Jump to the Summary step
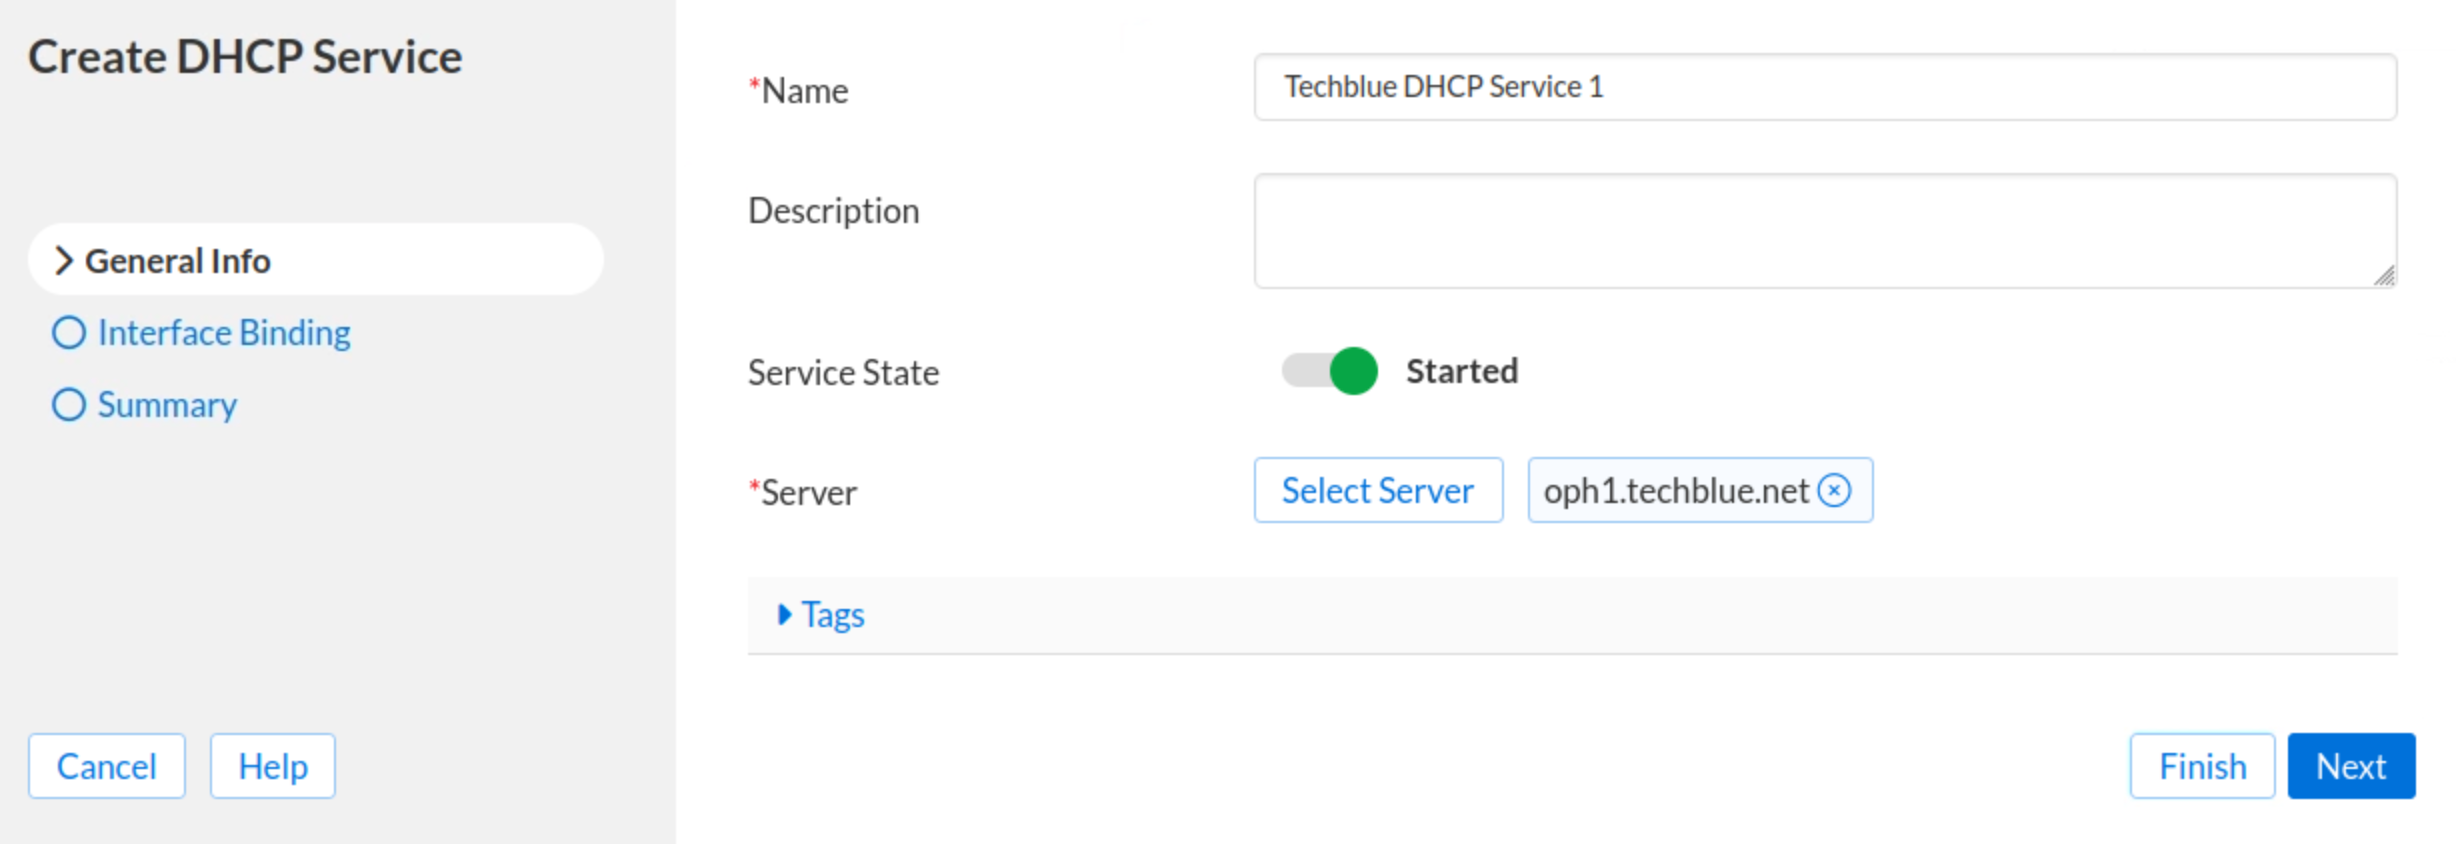This screenshot has height=844, width=2456. click(167, 405)
